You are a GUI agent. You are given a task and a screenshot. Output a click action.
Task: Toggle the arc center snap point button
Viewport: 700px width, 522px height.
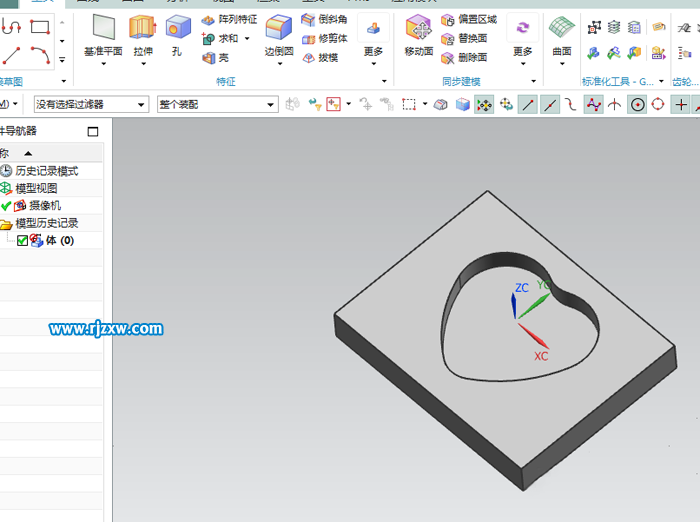point(637,104)
